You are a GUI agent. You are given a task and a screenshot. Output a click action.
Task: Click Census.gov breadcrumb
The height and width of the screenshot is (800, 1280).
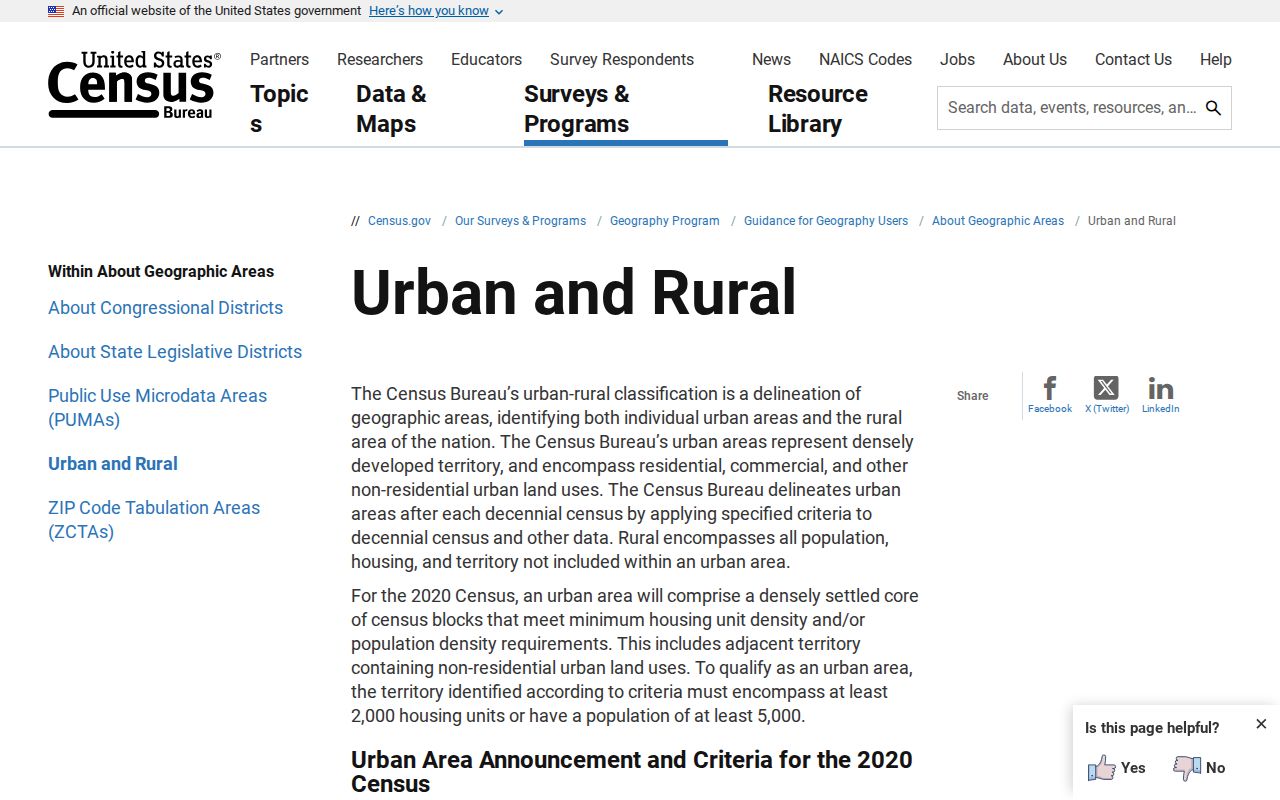399,221
